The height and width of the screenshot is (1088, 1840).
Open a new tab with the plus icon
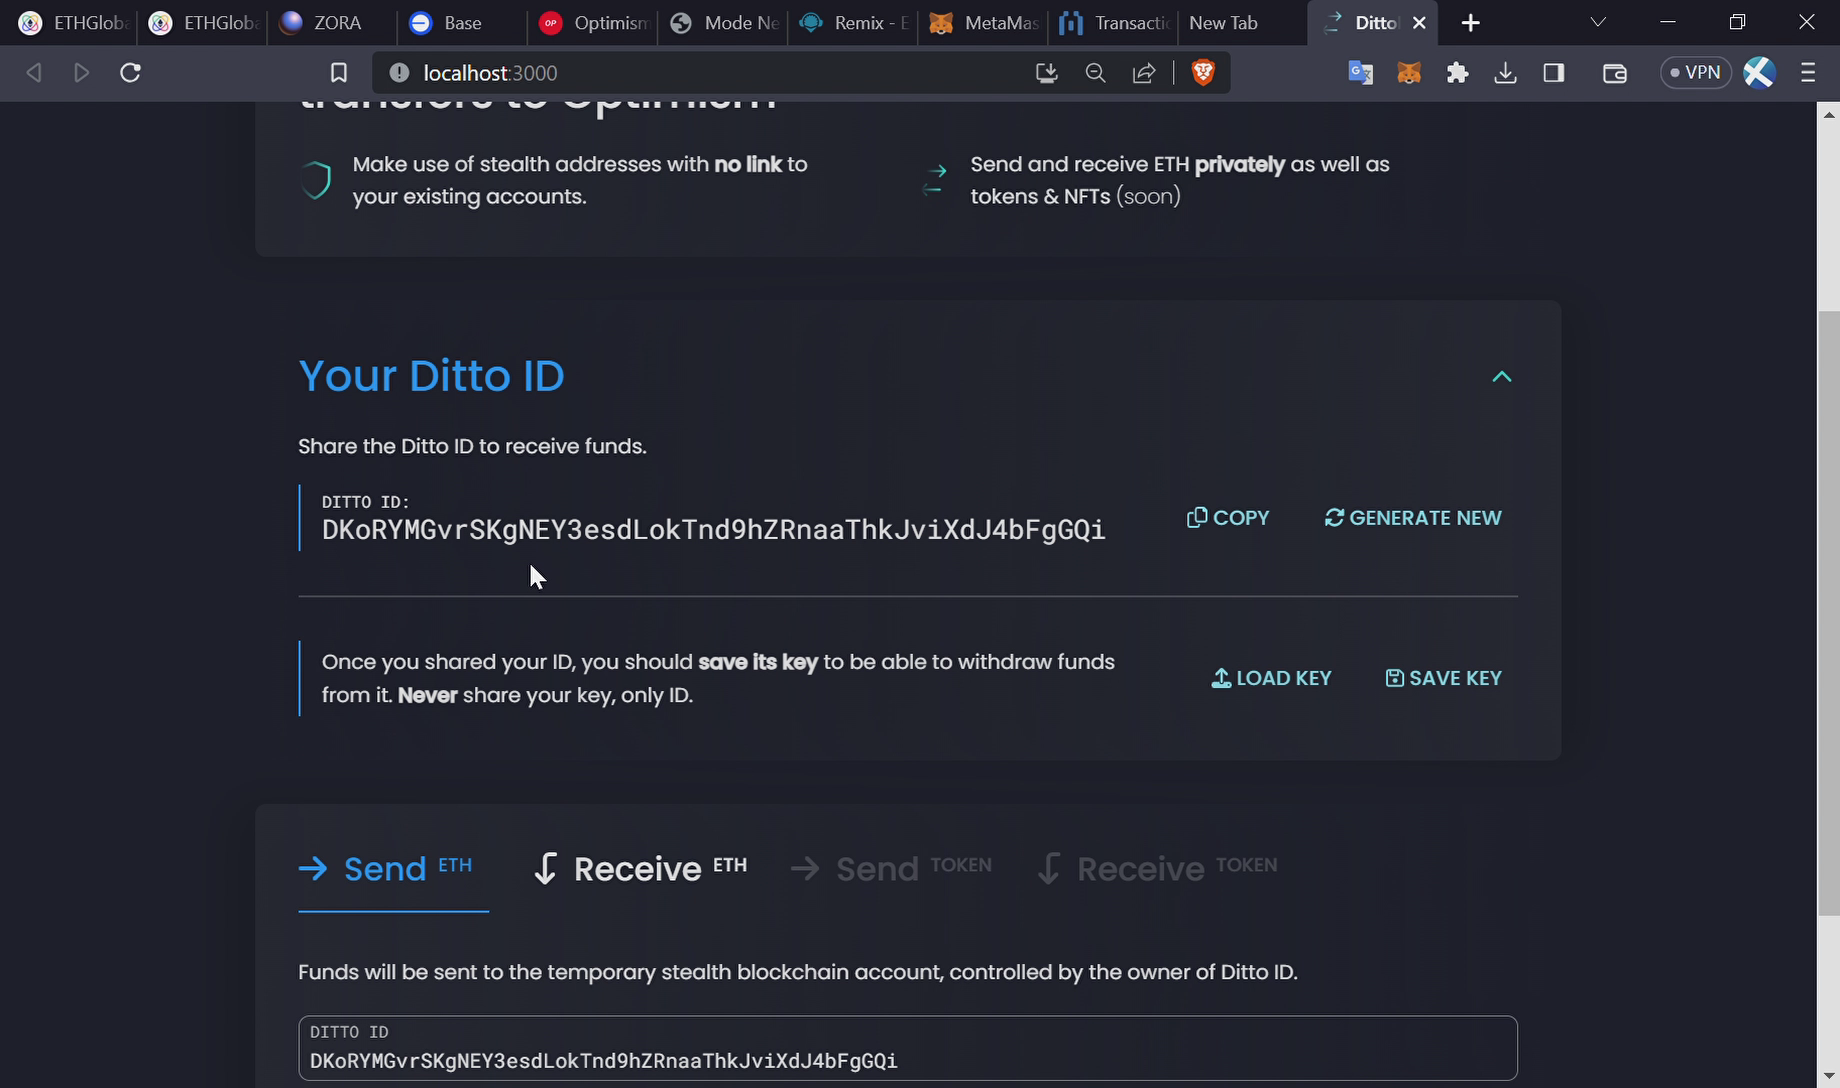[1470, 23]
